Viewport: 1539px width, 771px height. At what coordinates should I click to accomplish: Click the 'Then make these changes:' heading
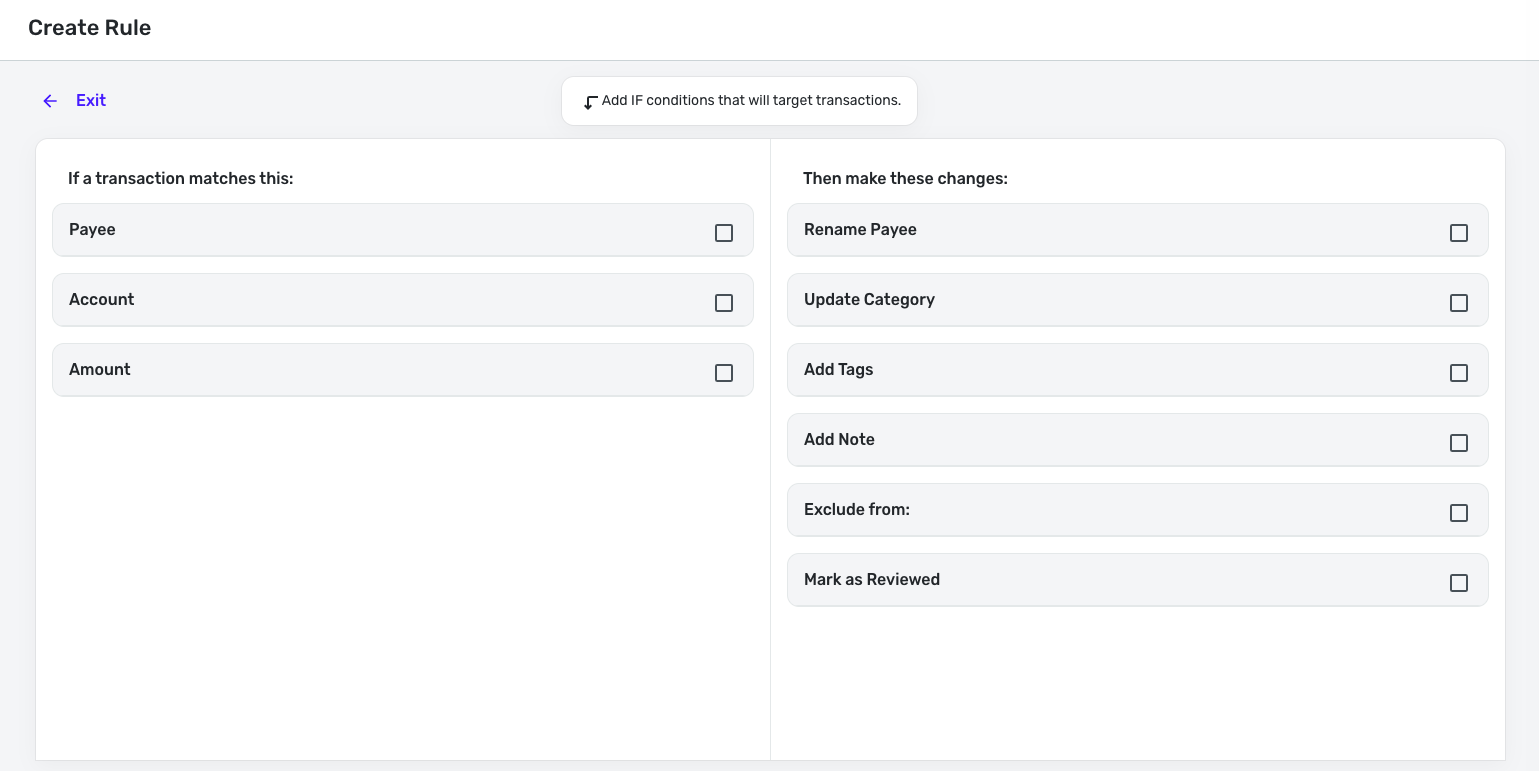[905, 179]
